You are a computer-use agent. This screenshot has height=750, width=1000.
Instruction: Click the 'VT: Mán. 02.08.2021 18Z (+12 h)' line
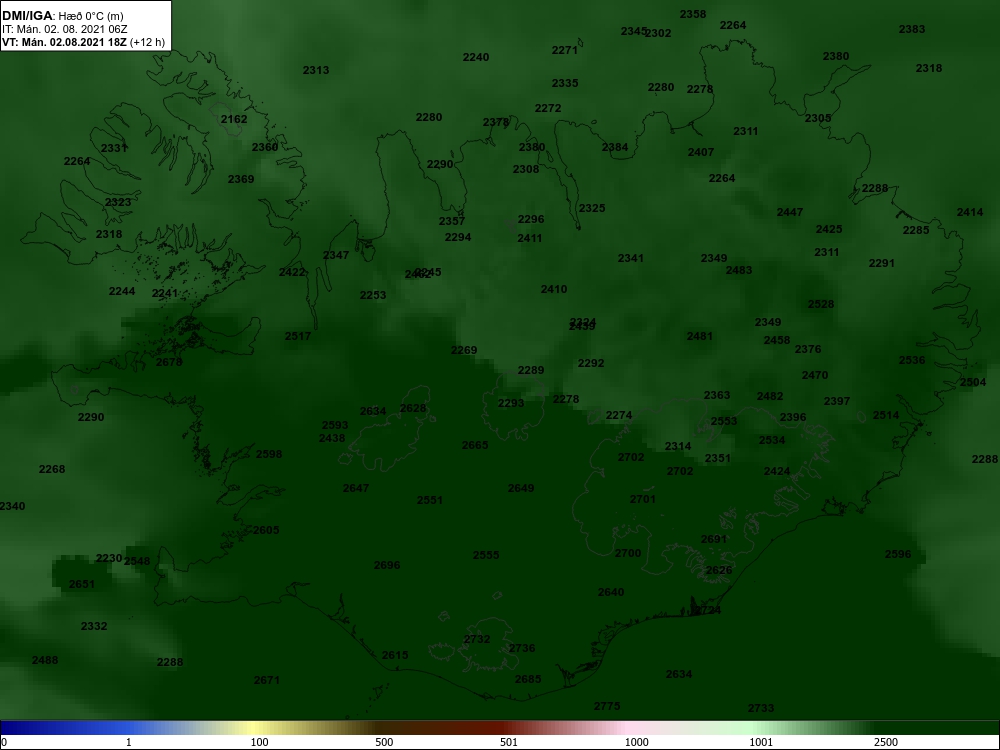(x=83, y=42)
